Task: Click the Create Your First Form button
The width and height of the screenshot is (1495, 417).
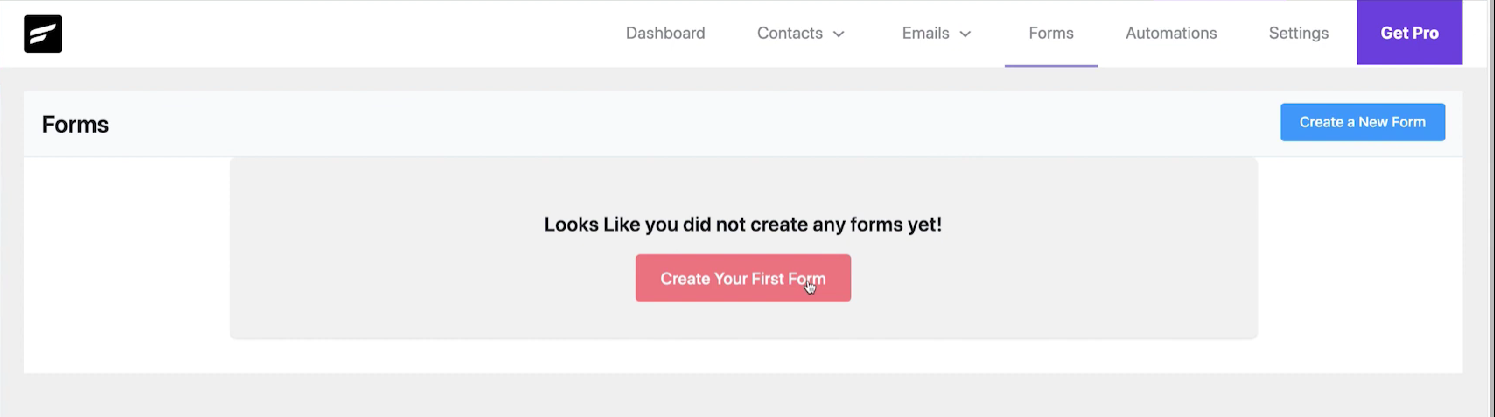Action: (x=743, y=278)
